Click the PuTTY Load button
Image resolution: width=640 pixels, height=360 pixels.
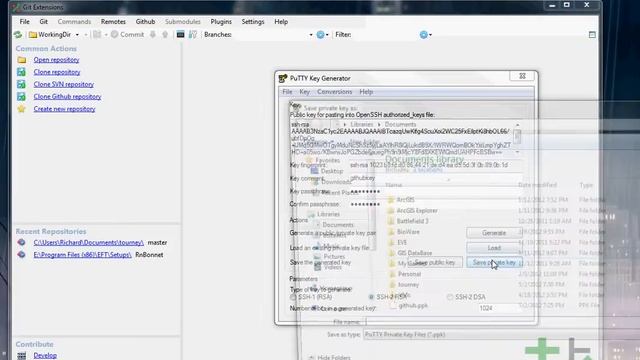tap(494, 248)
